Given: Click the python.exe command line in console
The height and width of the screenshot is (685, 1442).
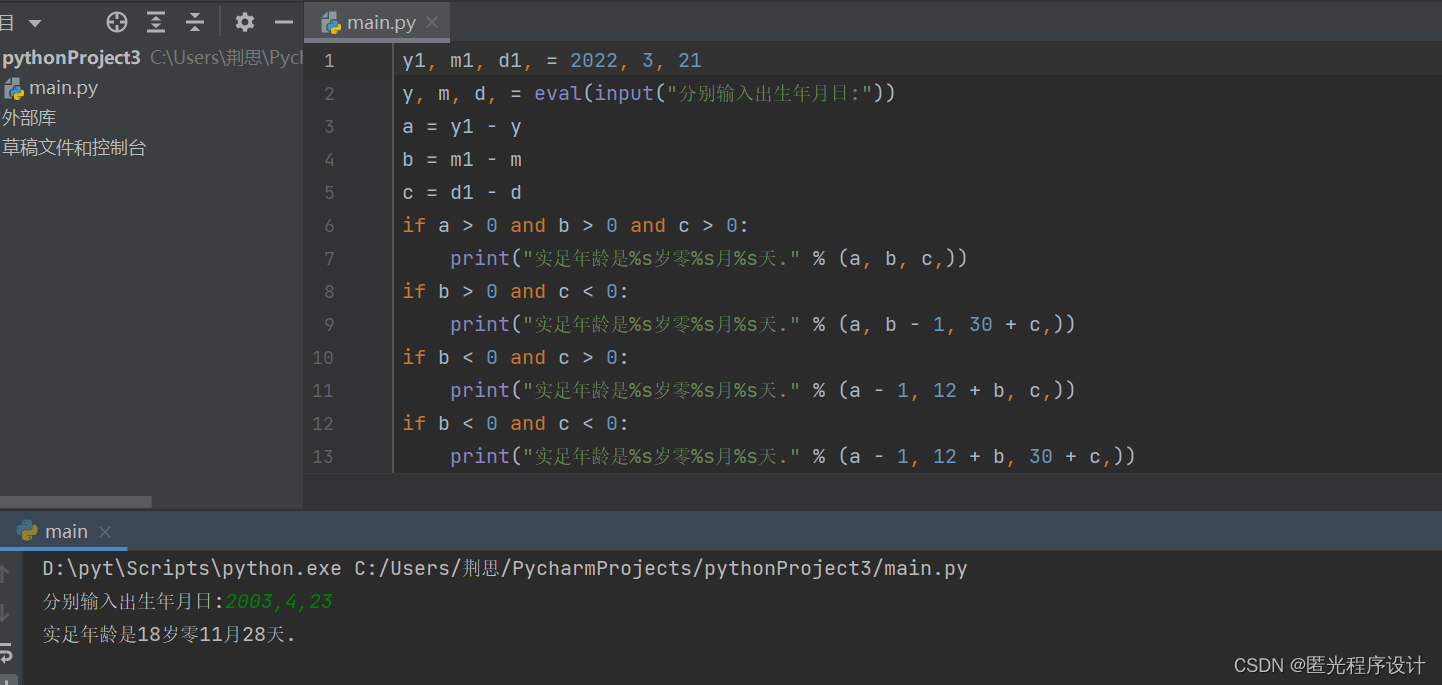Looking at the screenshot, I should [x=505, y=569].
